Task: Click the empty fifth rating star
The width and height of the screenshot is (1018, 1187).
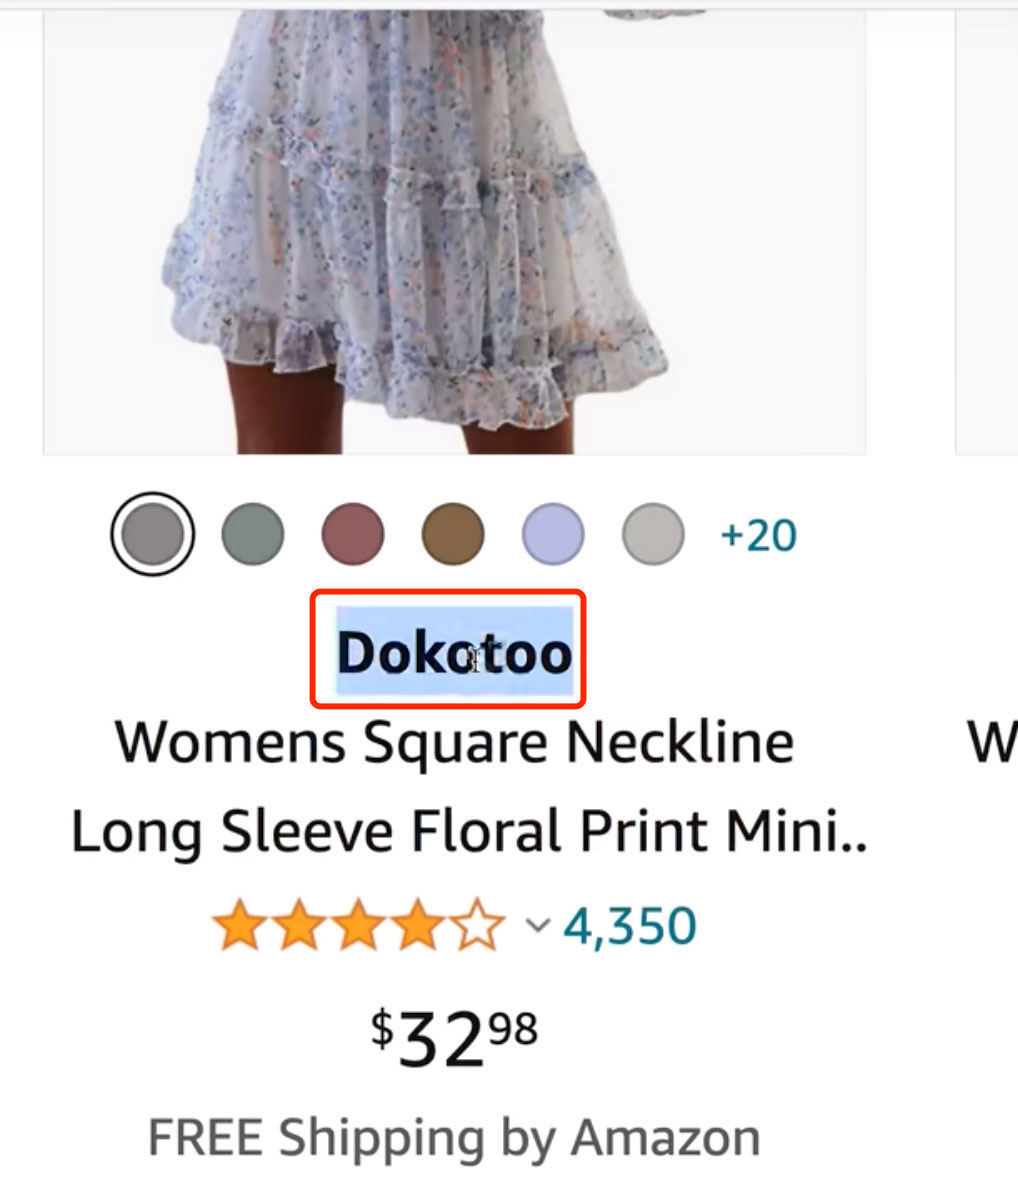Action: 480,927
